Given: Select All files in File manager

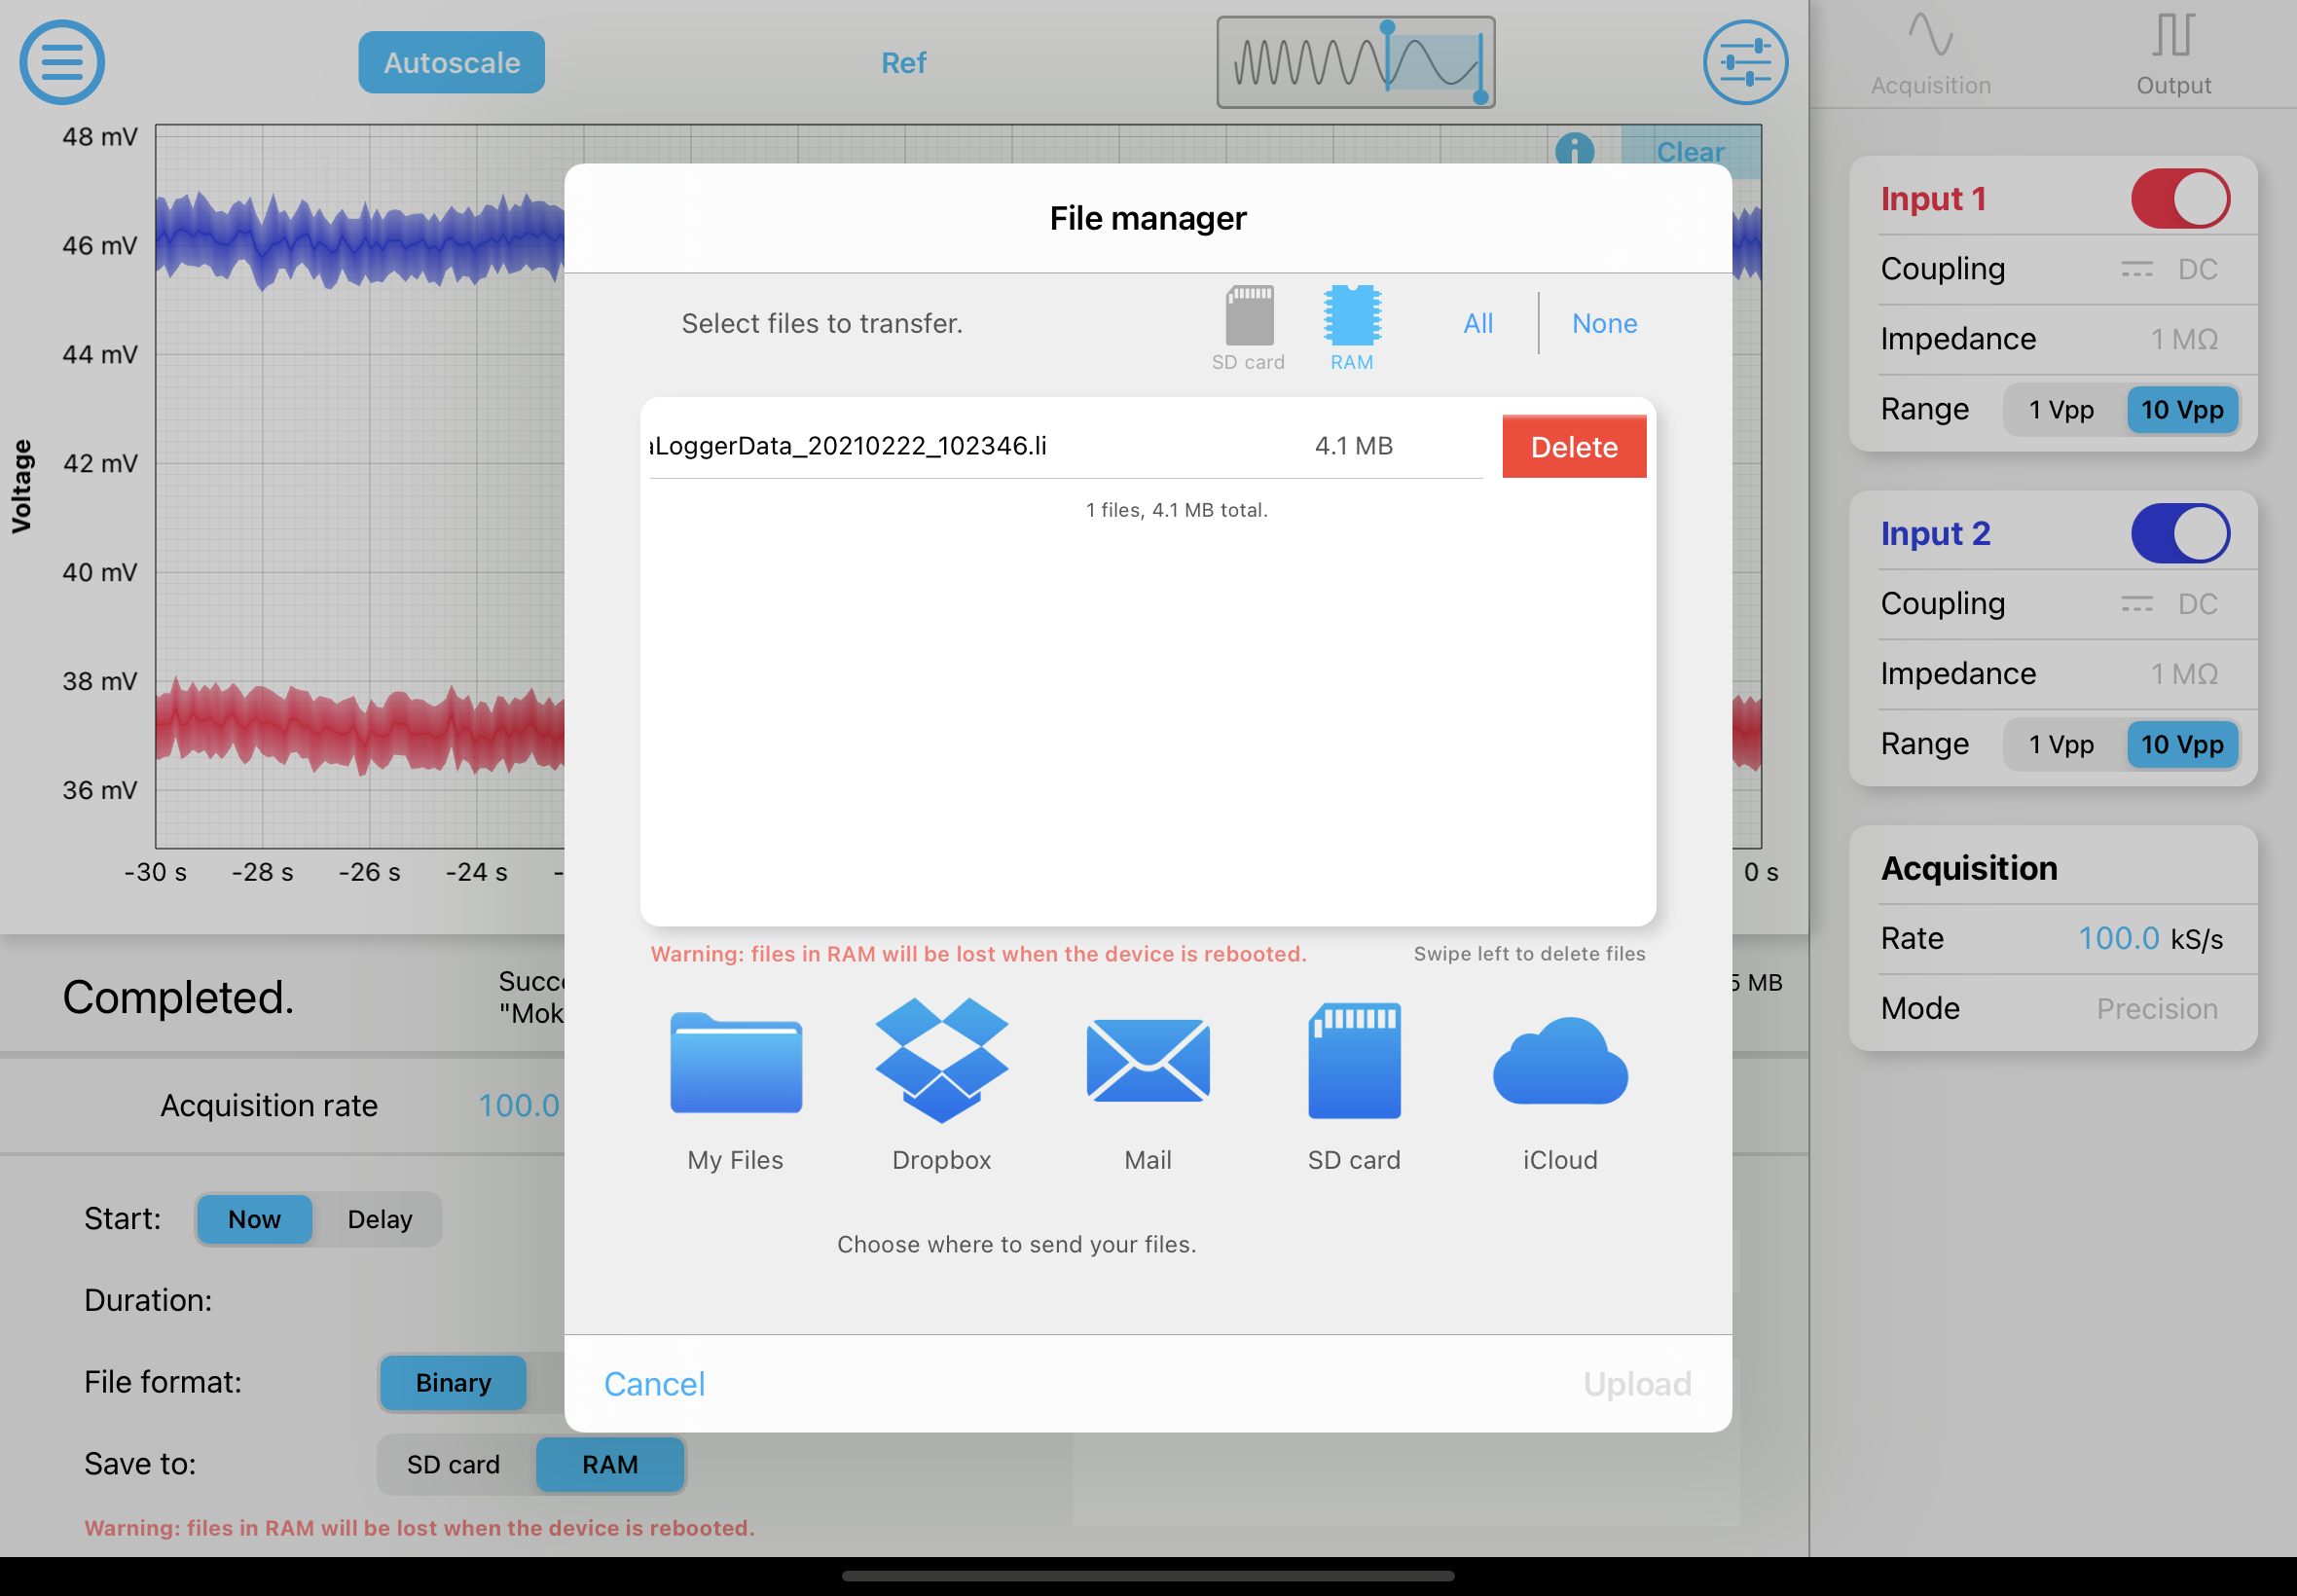Looking at the screenshot, I should (1478, 323).
